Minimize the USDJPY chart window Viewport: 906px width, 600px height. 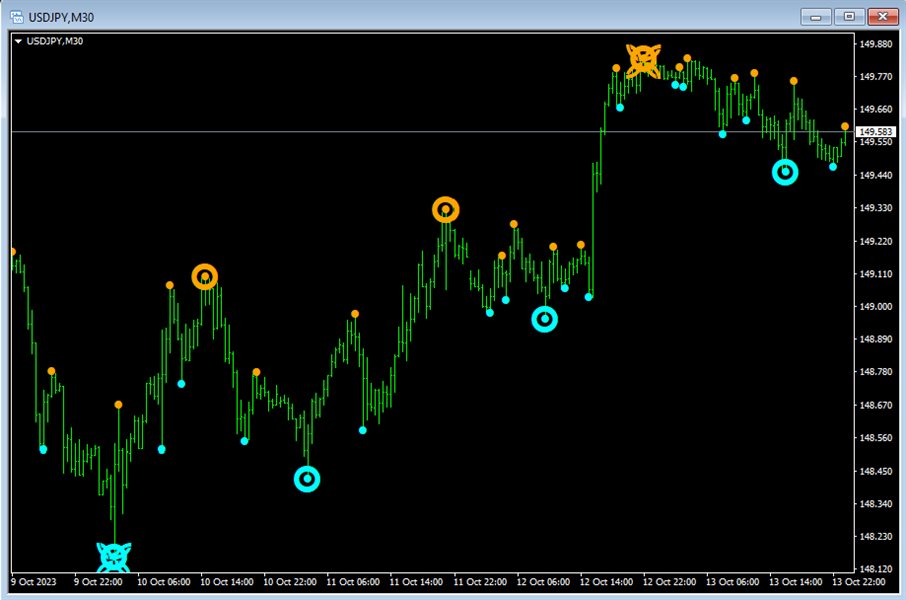tap(816, 17)
